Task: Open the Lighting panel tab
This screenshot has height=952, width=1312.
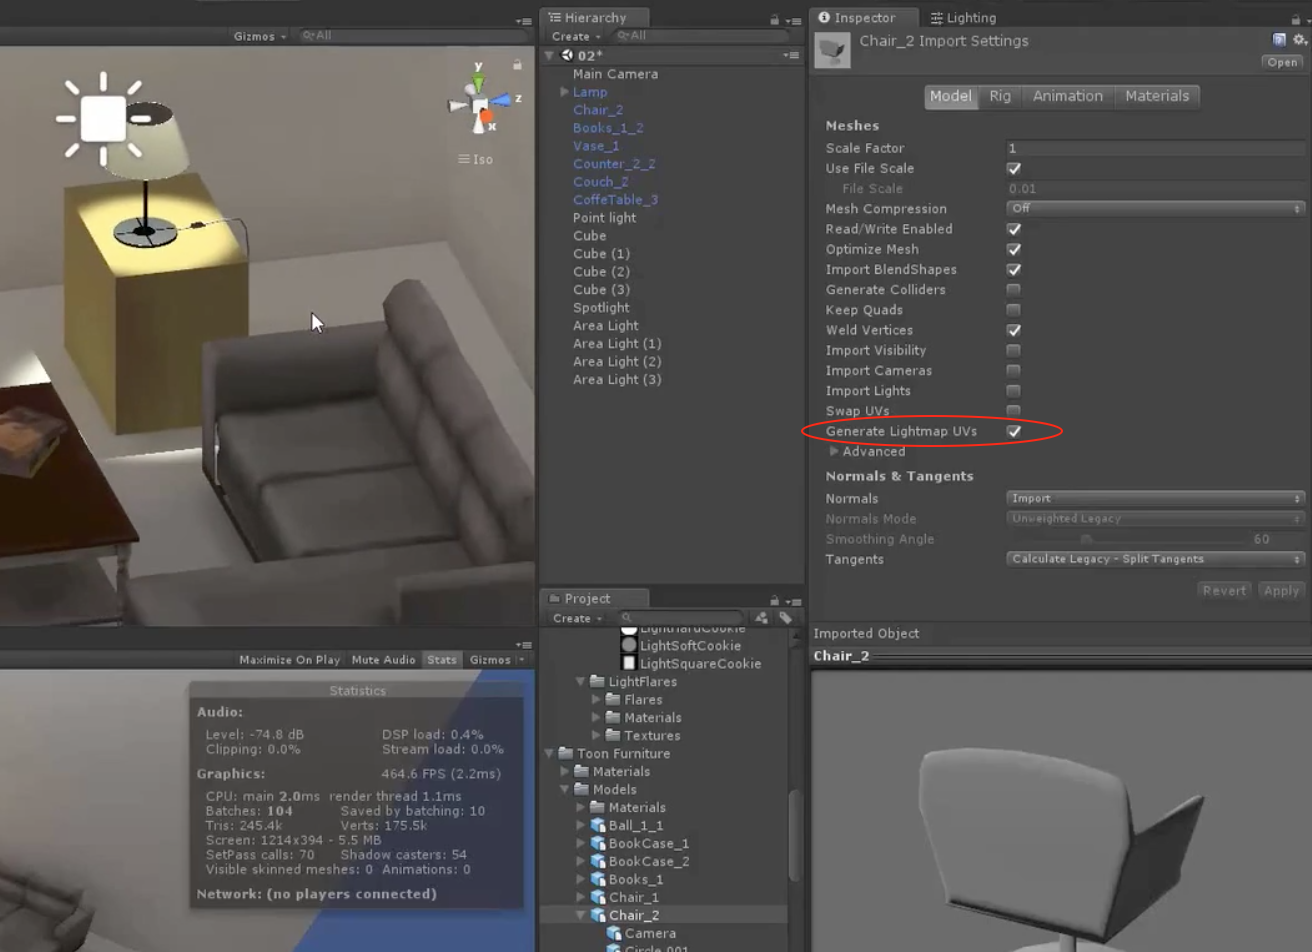Action: pos(963,18)
